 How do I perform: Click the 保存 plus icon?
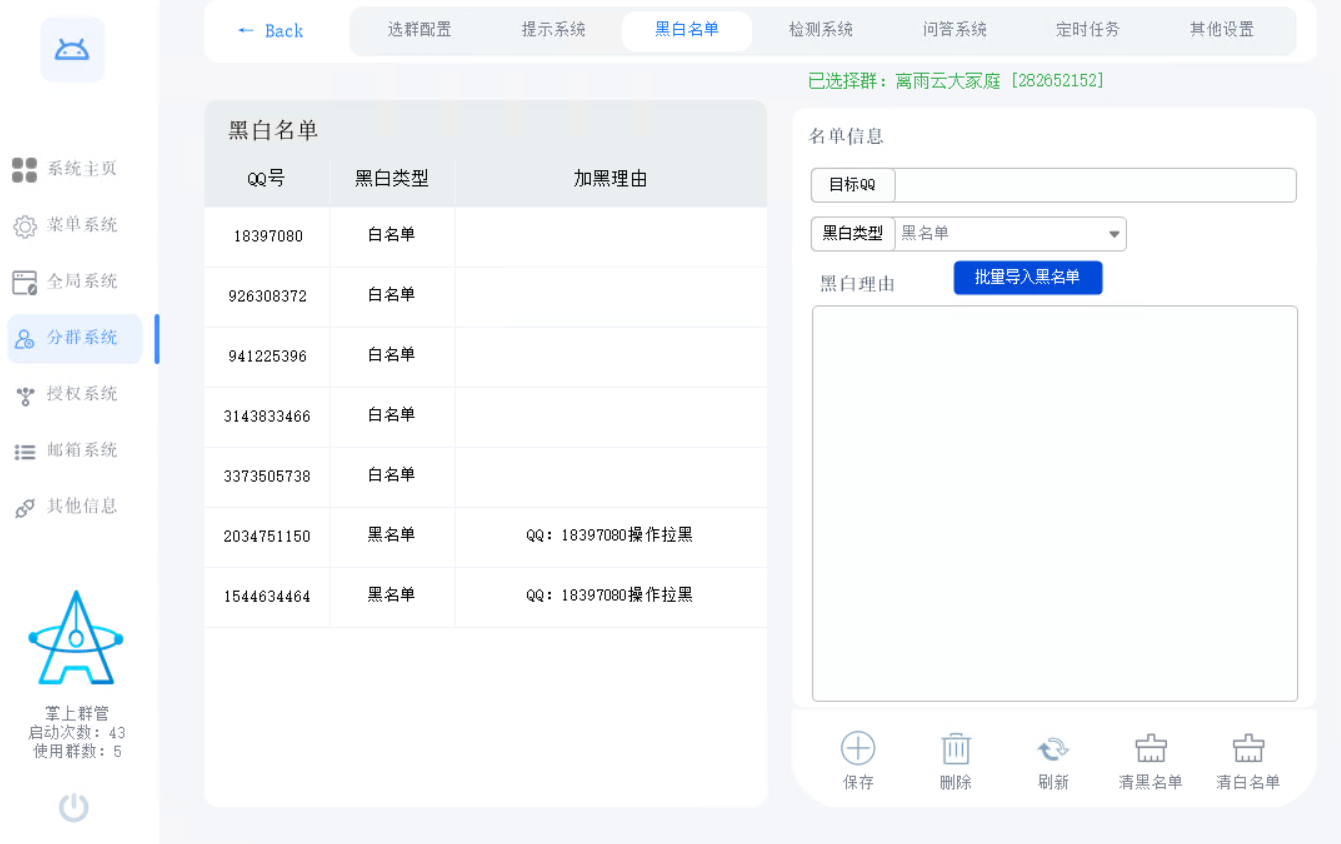click(x=858, y=749)
